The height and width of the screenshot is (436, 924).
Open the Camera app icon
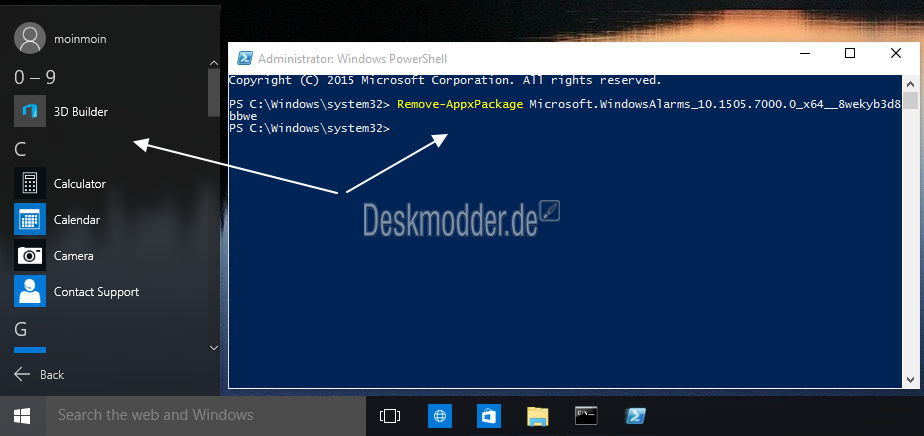[x=29, y=255]
